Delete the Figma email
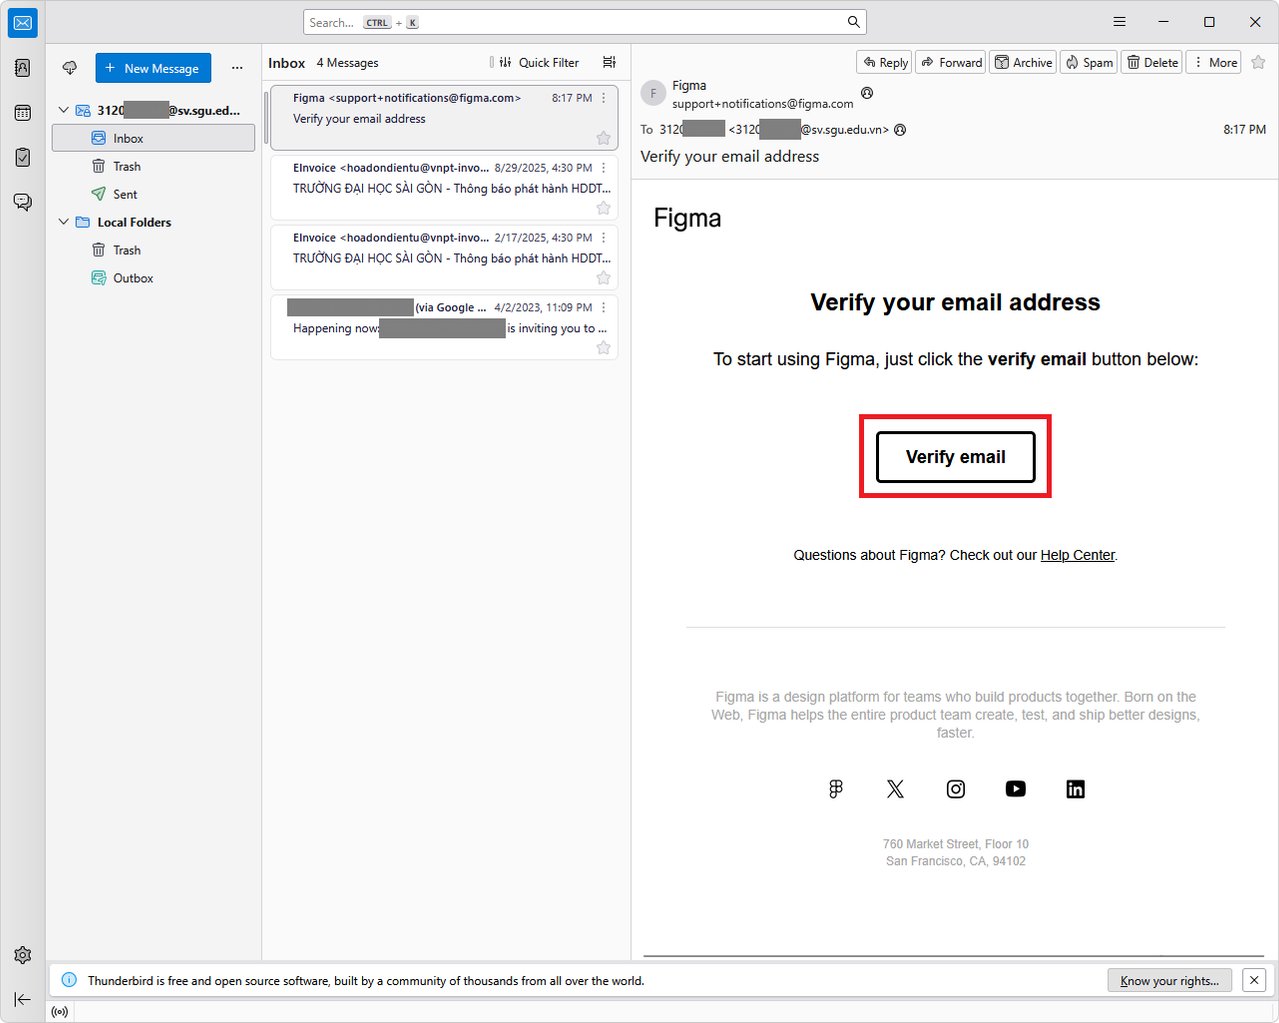 [1152, 62]
